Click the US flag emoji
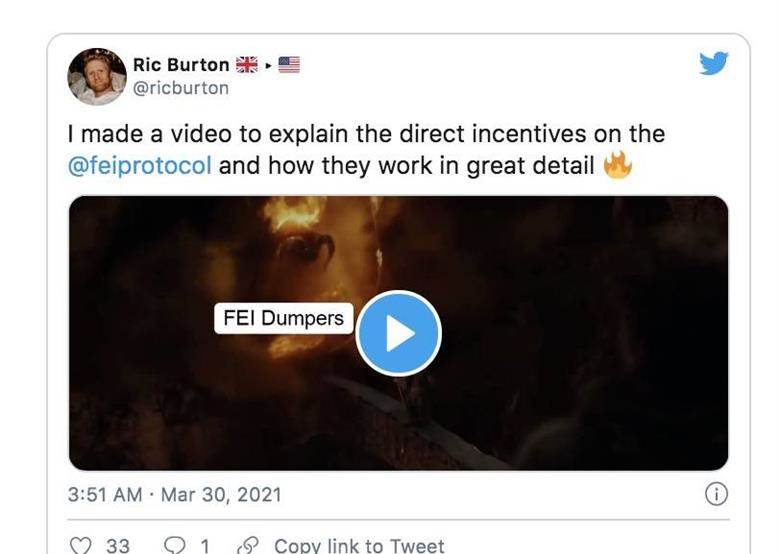This screenshot has height=554, width=780. coord(289,65)
